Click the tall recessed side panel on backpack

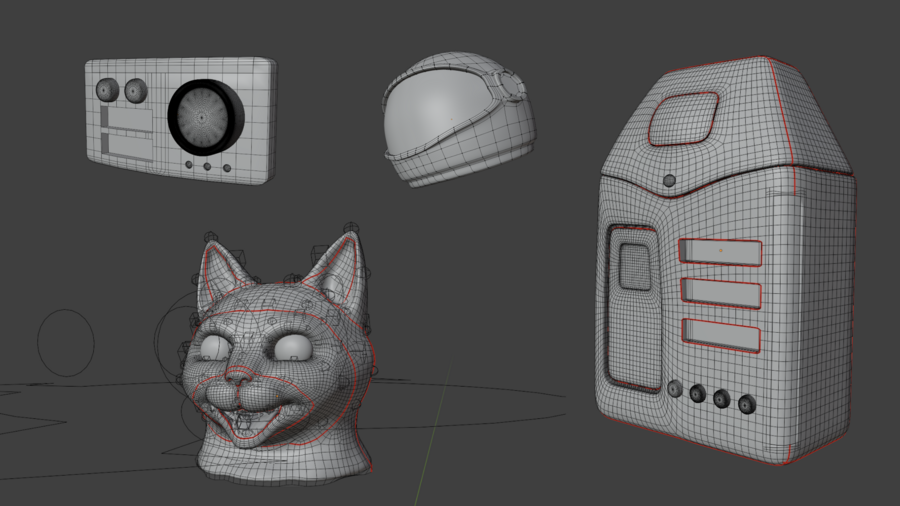635,307
